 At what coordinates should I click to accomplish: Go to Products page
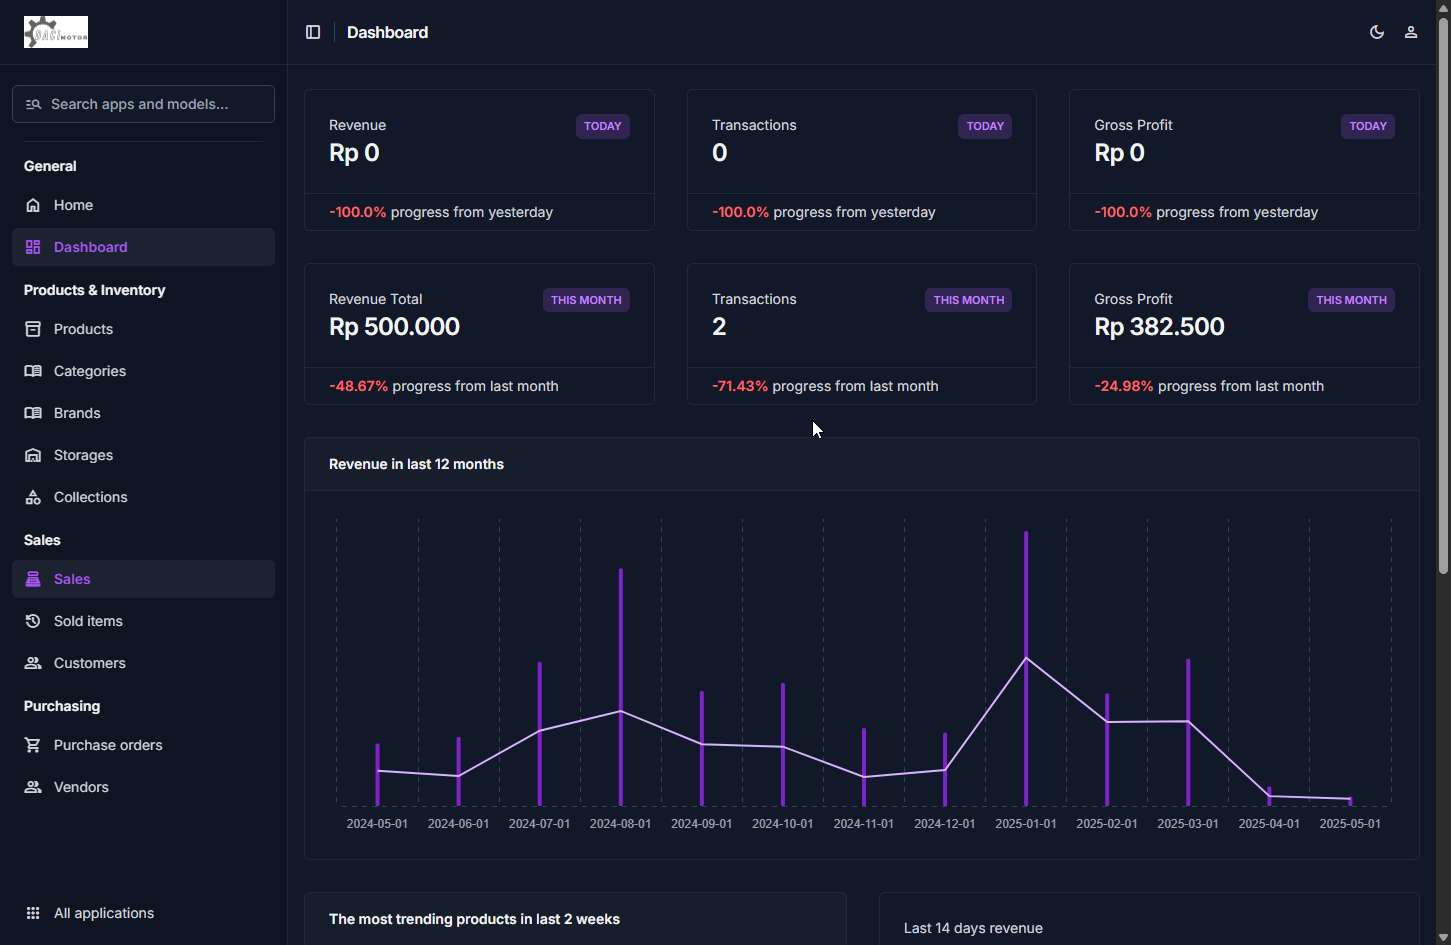click(x=143, y=329)
